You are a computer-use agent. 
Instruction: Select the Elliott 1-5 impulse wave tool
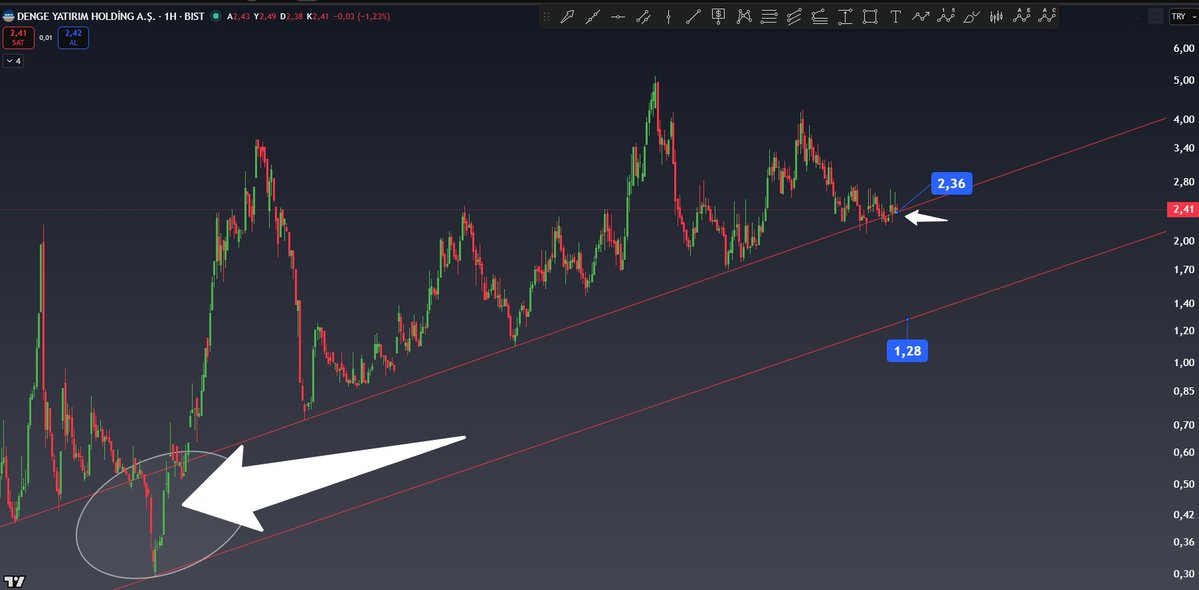(947, 15)
